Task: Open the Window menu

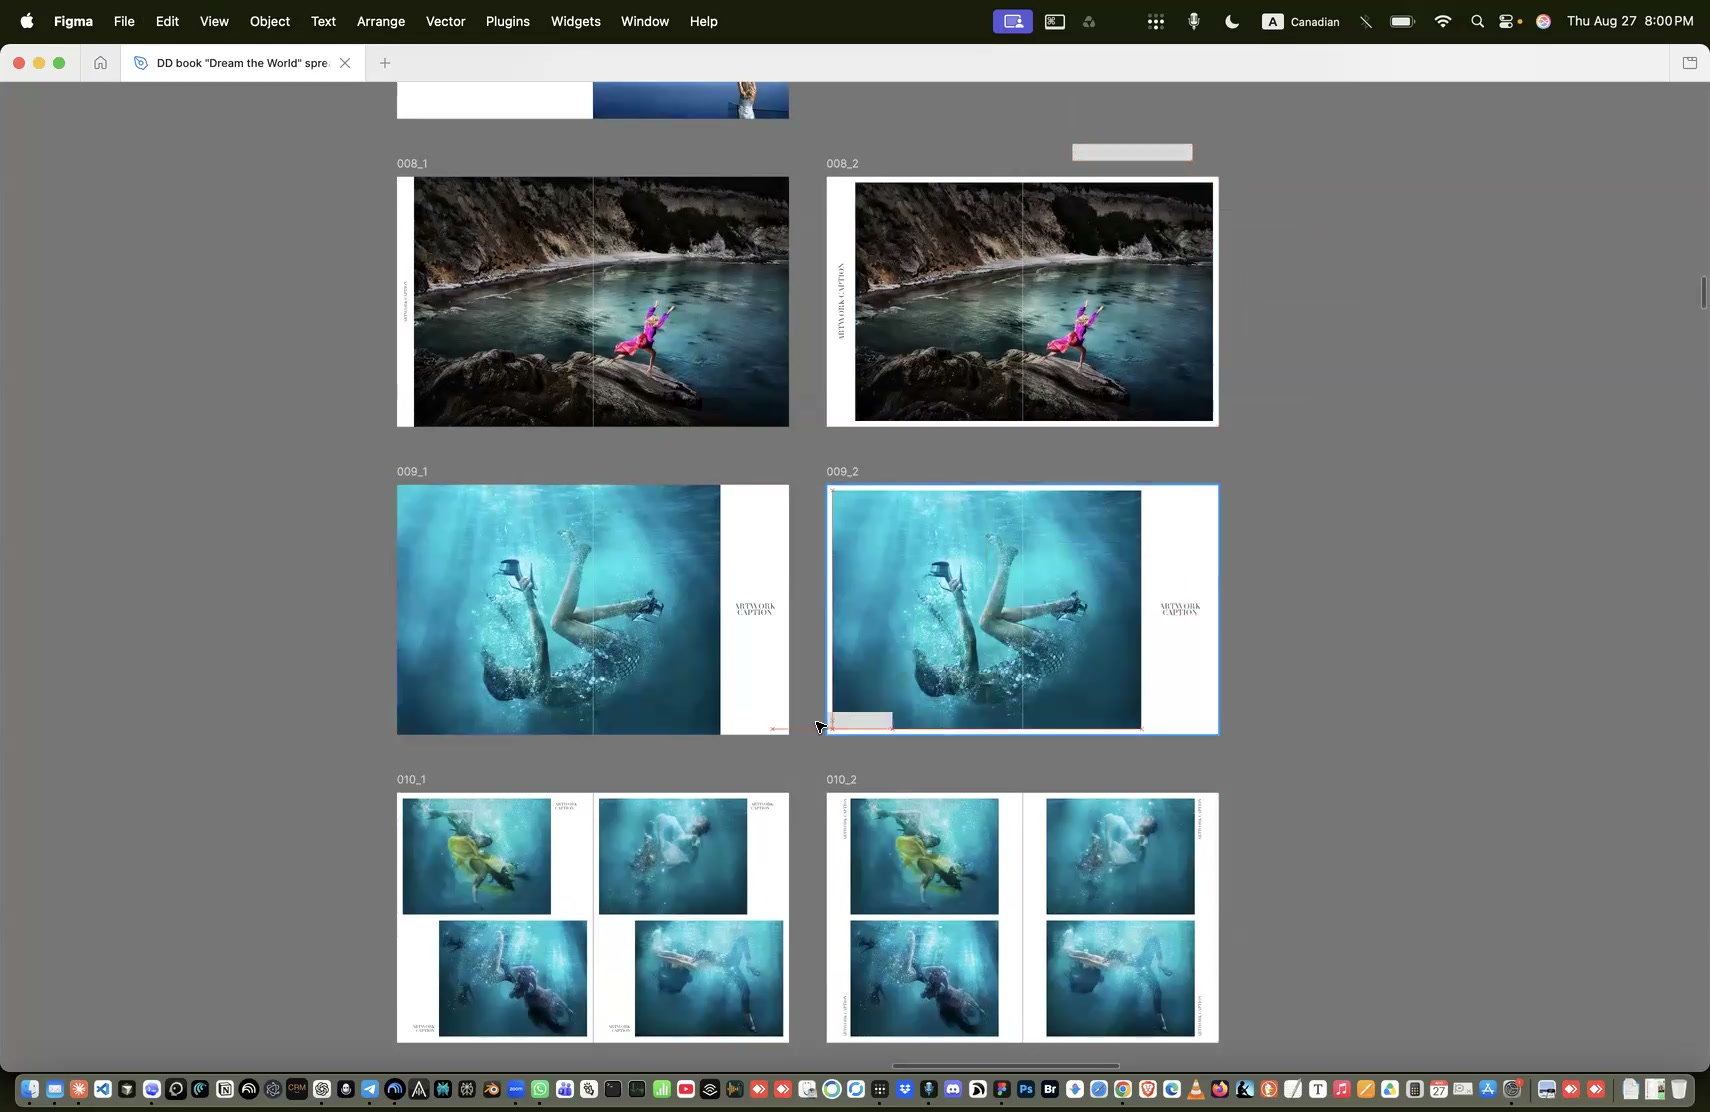Action: click(x=645, y=21)
